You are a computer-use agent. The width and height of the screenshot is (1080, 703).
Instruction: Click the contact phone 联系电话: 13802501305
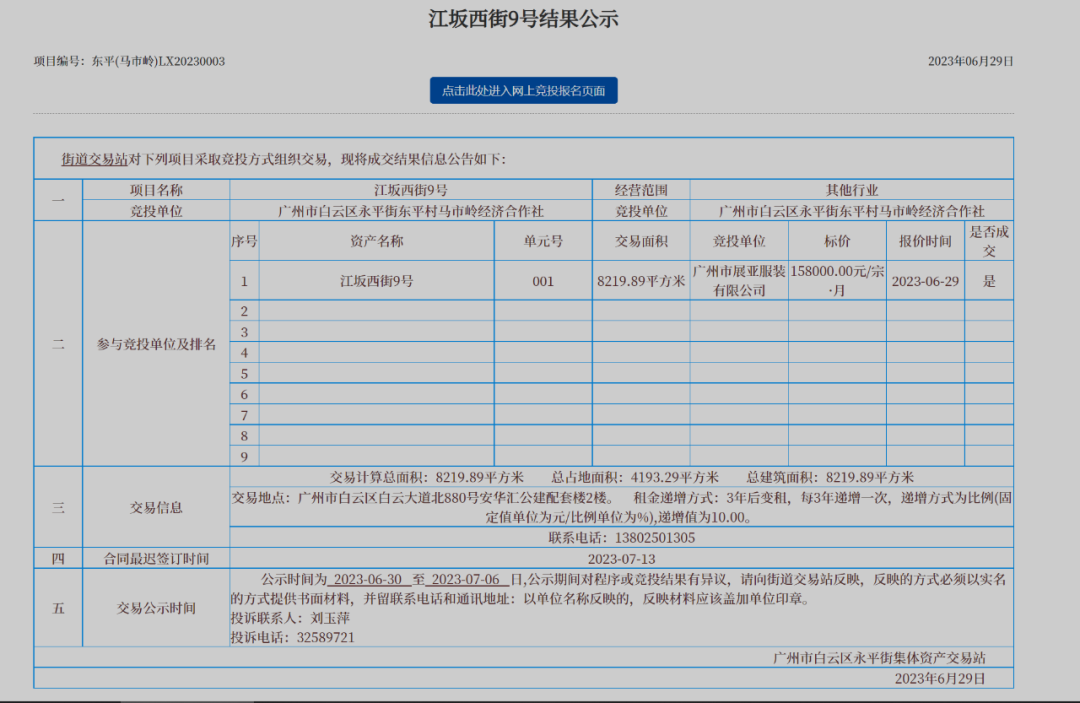pos(621,538)
